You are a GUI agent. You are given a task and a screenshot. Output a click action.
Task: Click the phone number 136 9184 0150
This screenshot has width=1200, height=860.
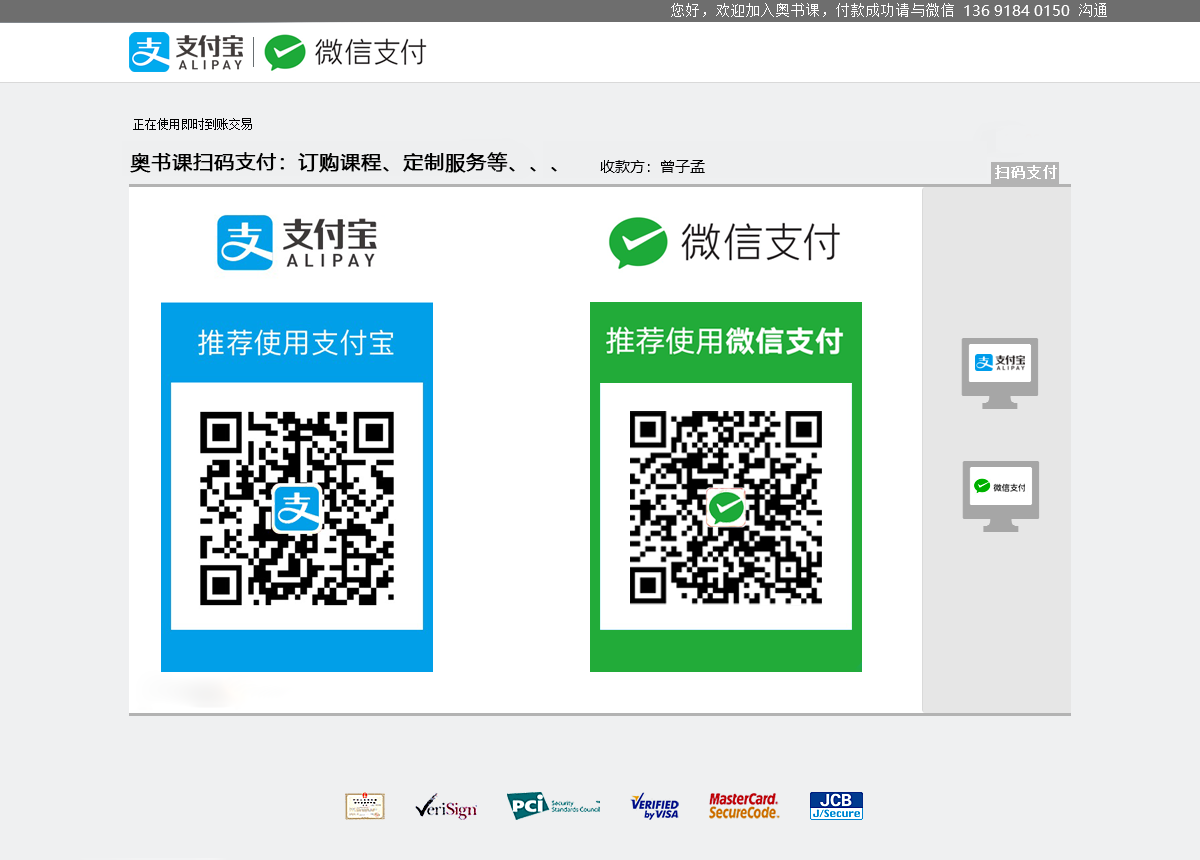(x=1016, y=11)
